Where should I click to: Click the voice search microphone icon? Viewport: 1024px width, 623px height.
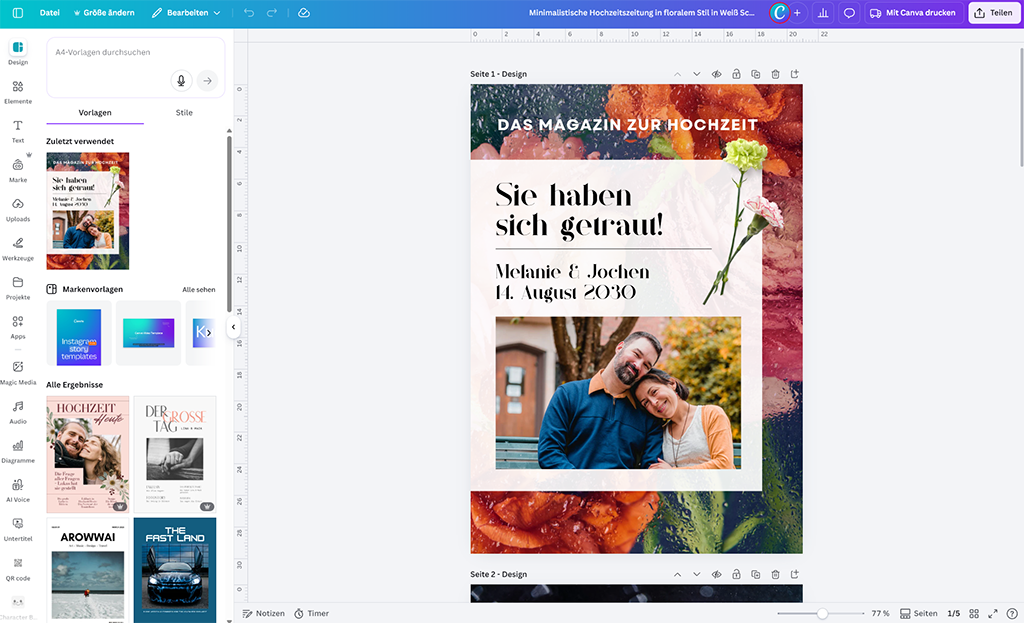182,81
